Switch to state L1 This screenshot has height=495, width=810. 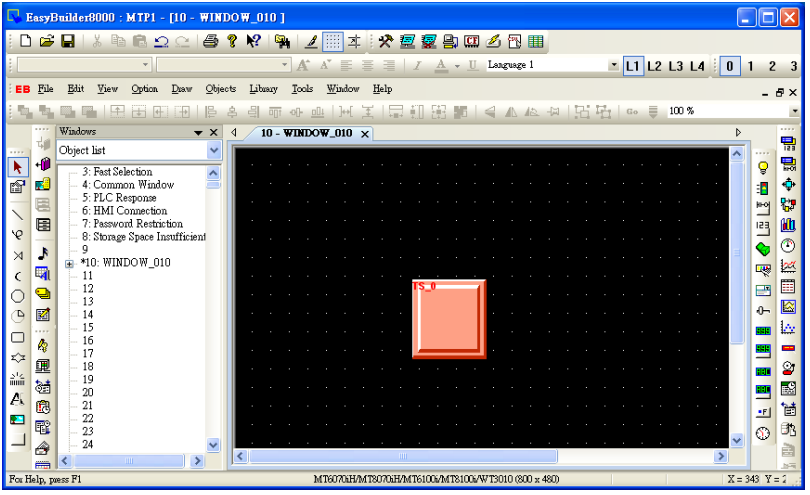tap(633, 66)
